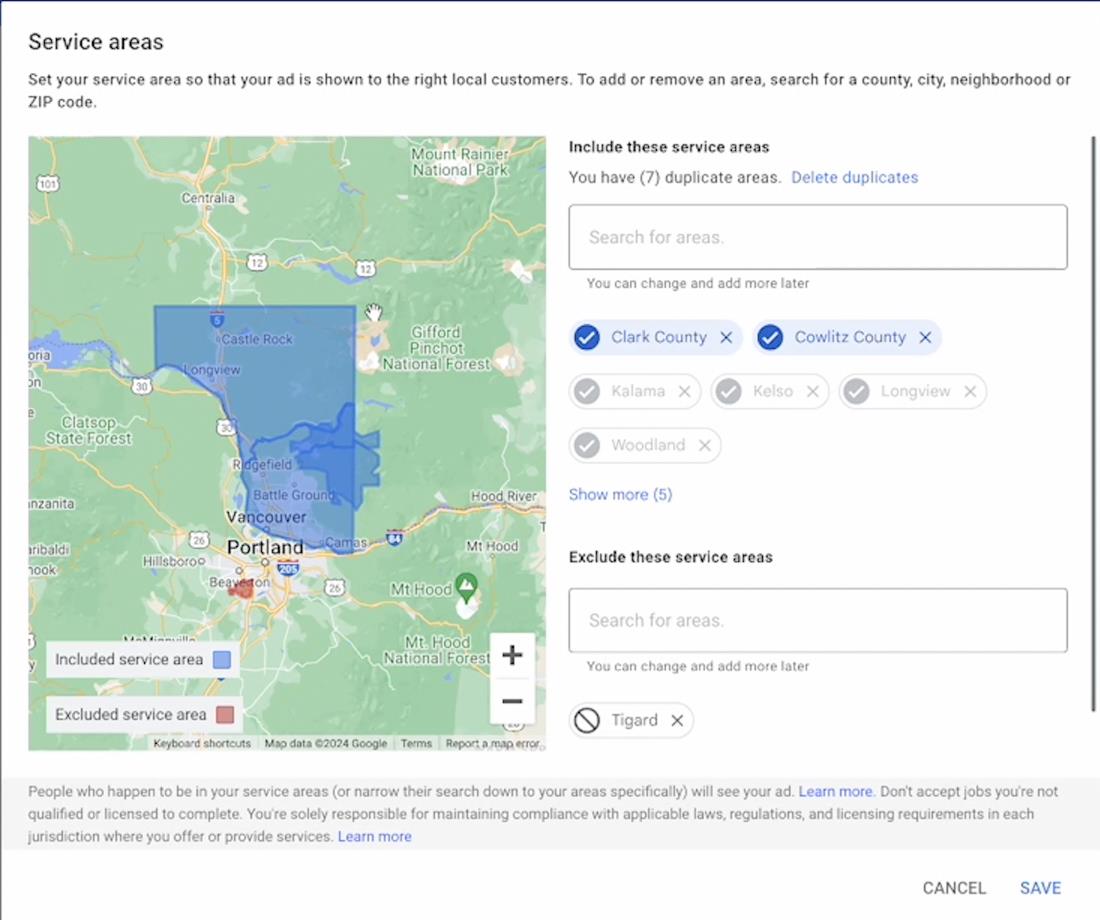Remove Longview from service areas

(x=970, y=392)
